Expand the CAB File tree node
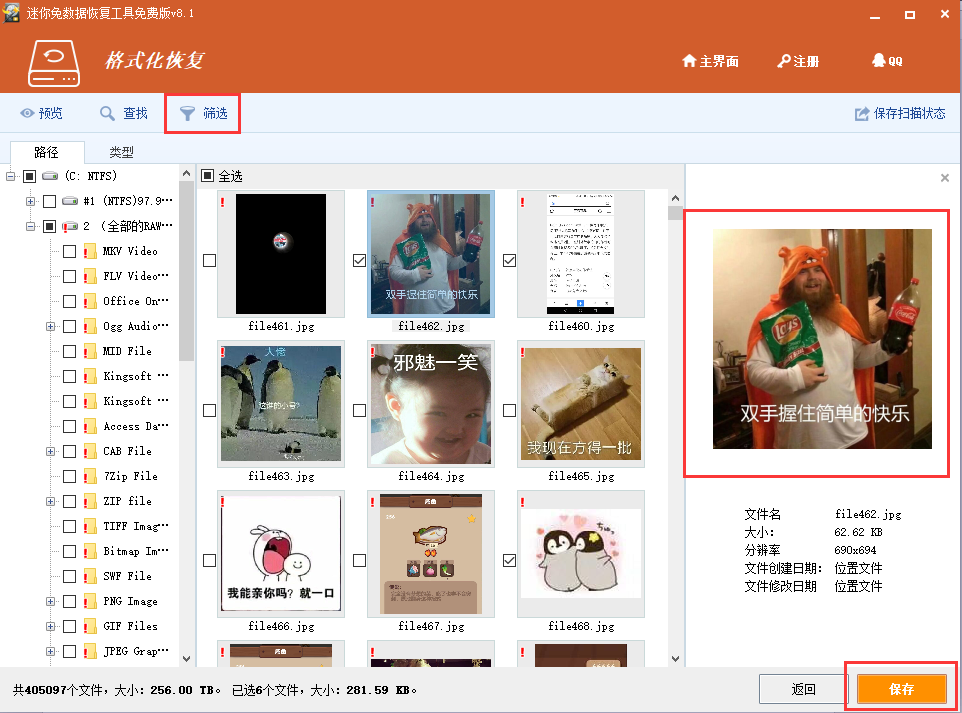The height and width of the screenshot is (713, 962). click(x=50, y=452)
